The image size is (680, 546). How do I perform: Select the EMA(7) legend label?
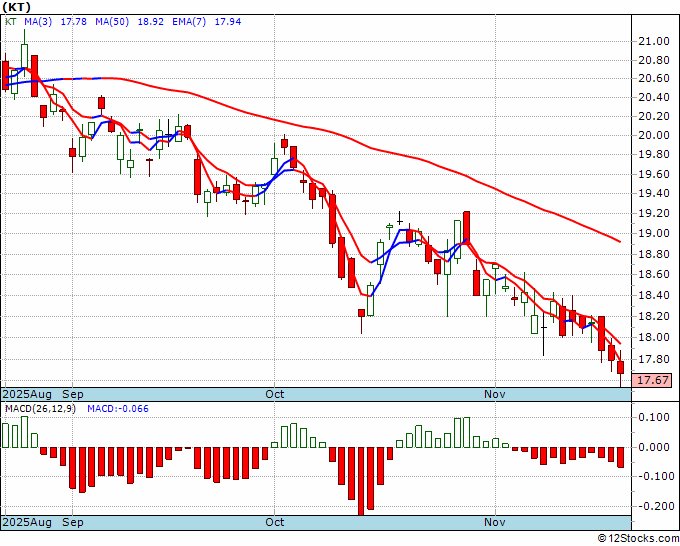pyautogui.click(x=189, y=22)
